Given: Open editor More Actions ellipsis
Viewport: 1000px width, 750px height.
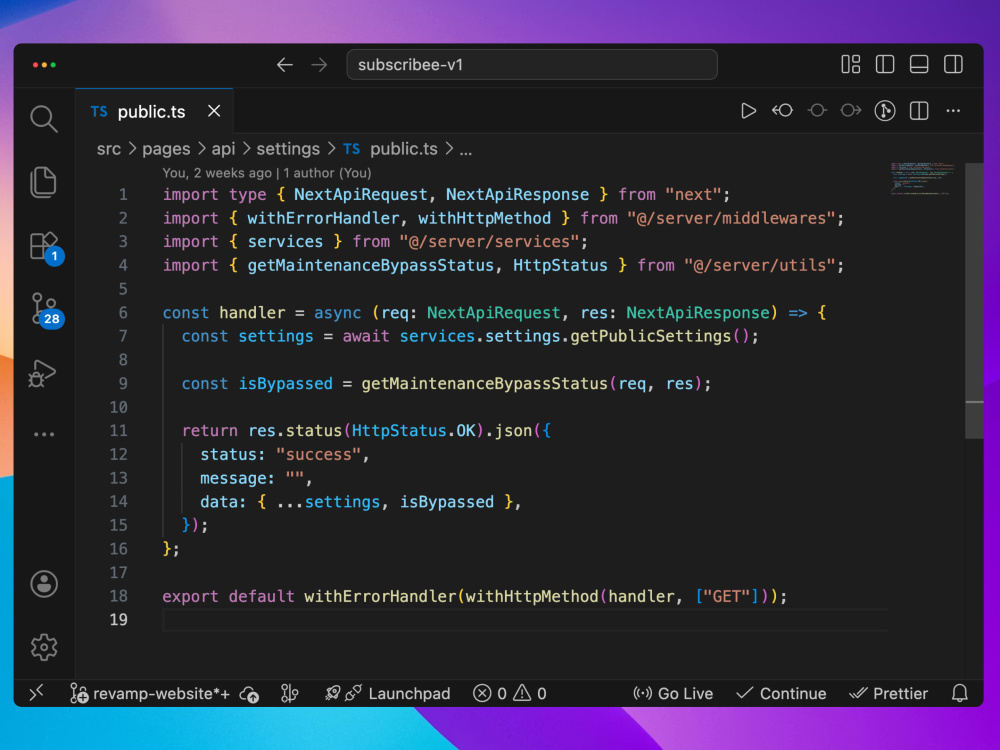Looking at the screenshot, I should click(x=953, y=111).
